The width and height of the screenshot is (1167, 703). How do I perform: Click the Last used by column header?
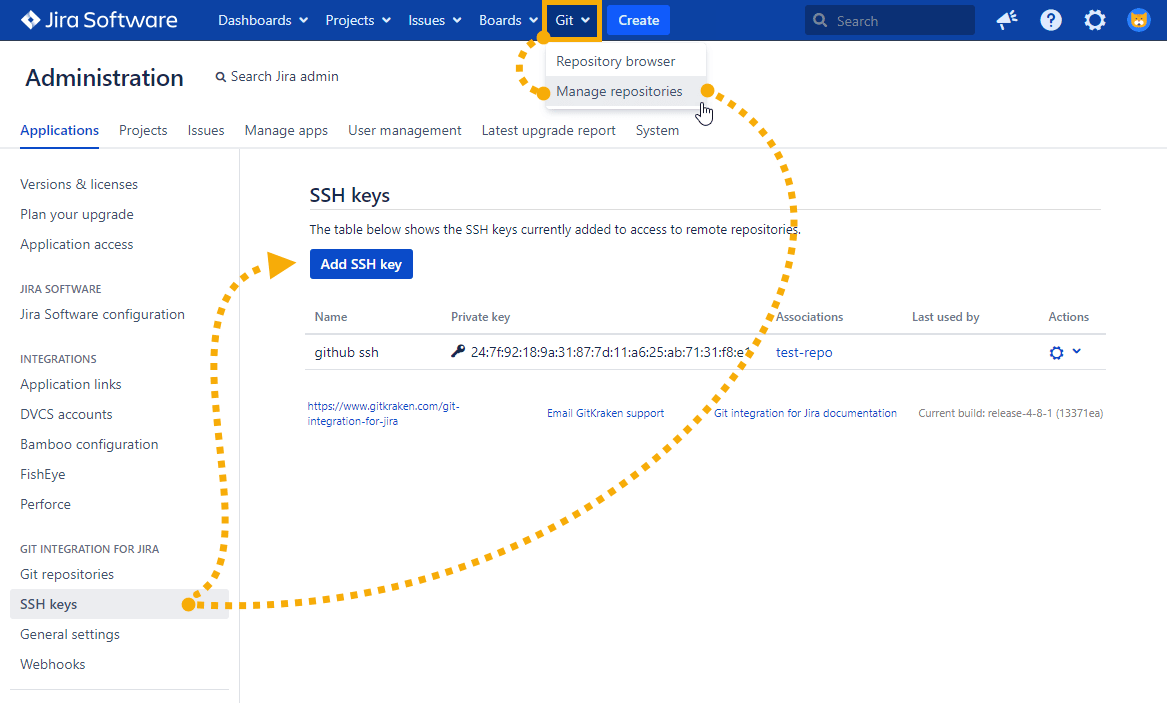click(945, 317)
